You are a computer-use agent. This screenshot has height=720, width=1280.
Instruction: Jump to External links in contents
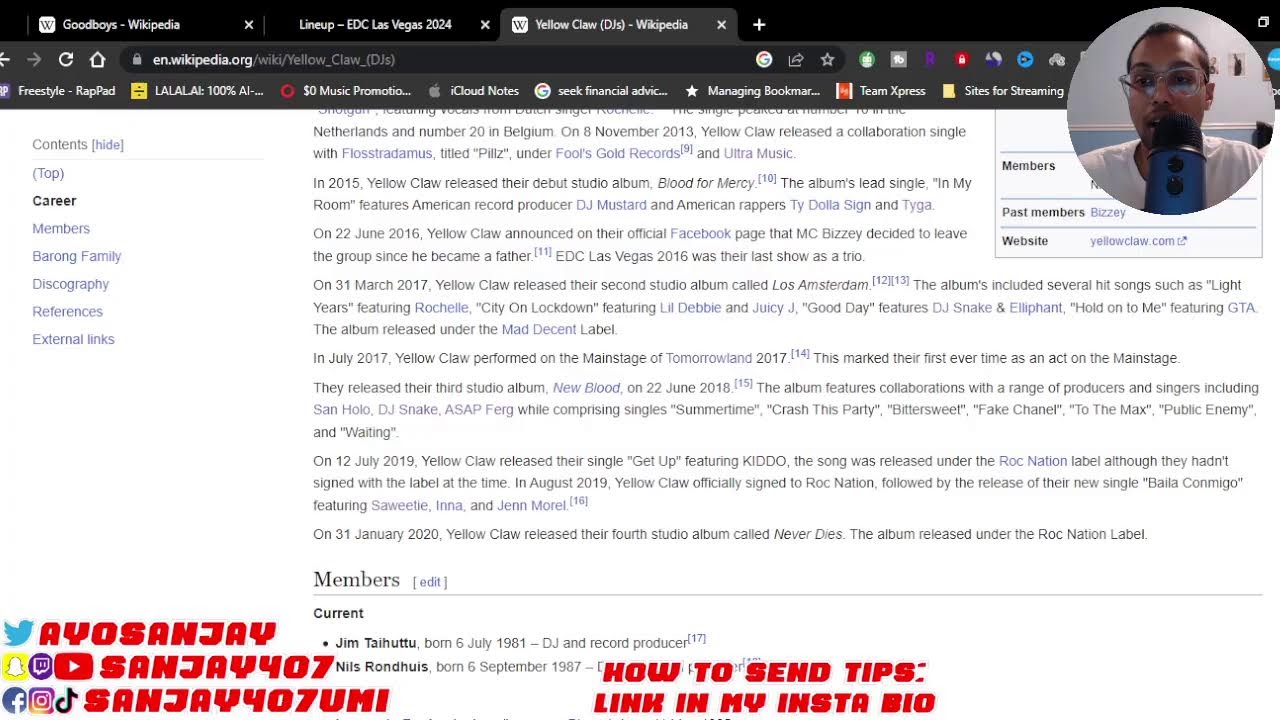coord(73,339)
